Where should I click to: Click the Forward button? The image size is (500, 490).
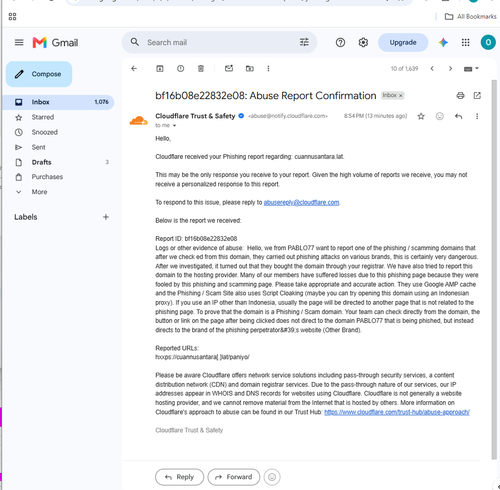click(233, 477)
